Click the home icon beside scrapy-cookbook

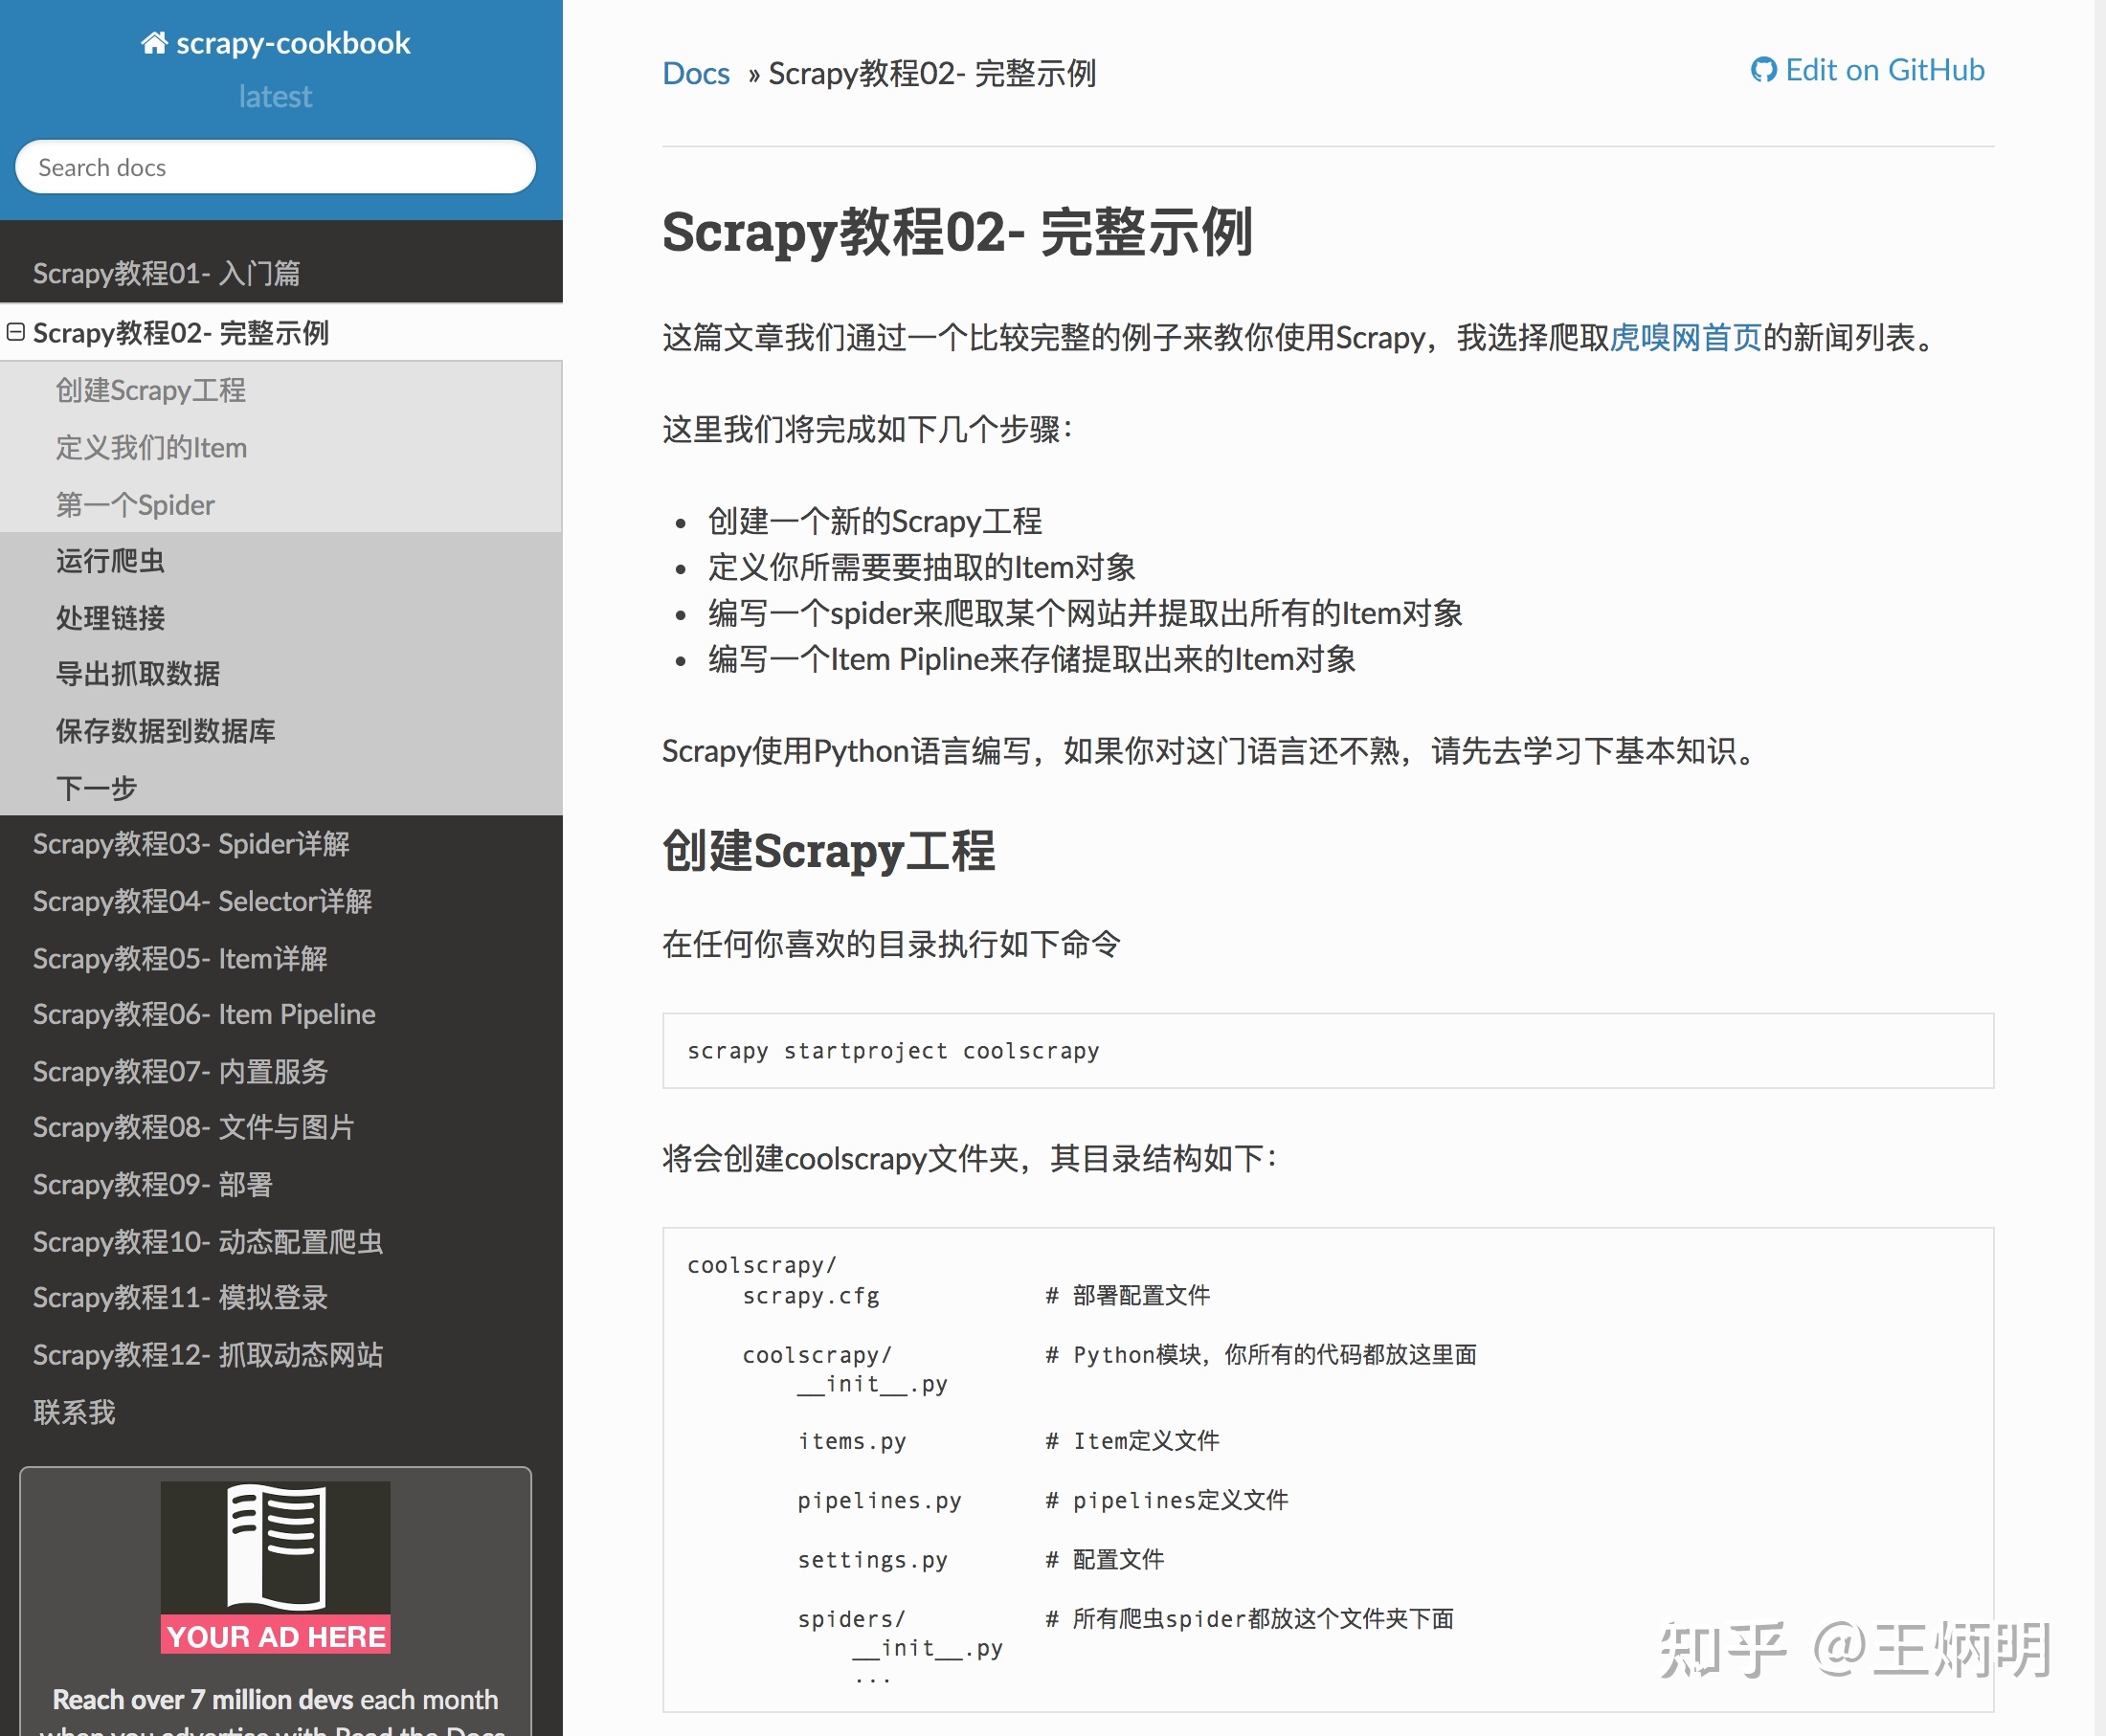pyautogui.click(x=153, y=43)
